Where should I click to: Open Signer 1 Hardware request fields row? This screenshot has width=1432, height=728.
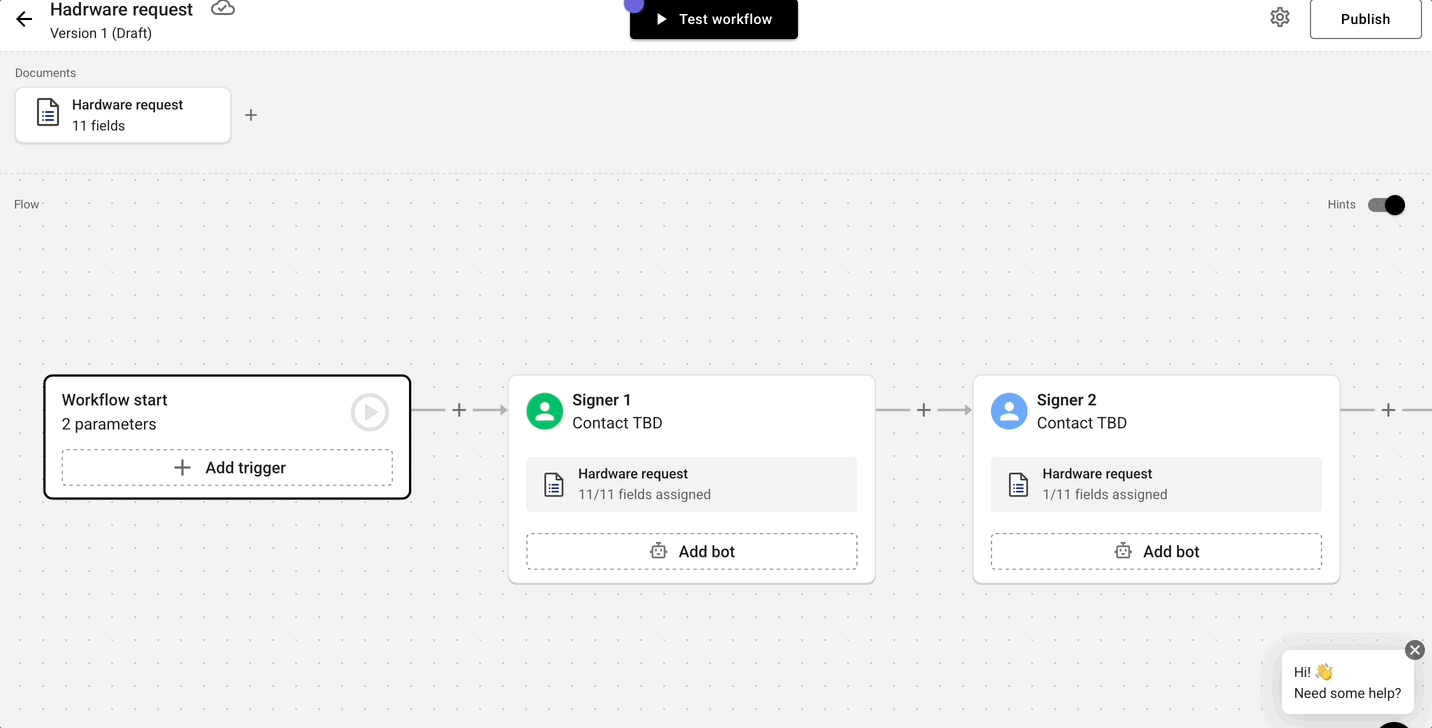coord(692,484)
